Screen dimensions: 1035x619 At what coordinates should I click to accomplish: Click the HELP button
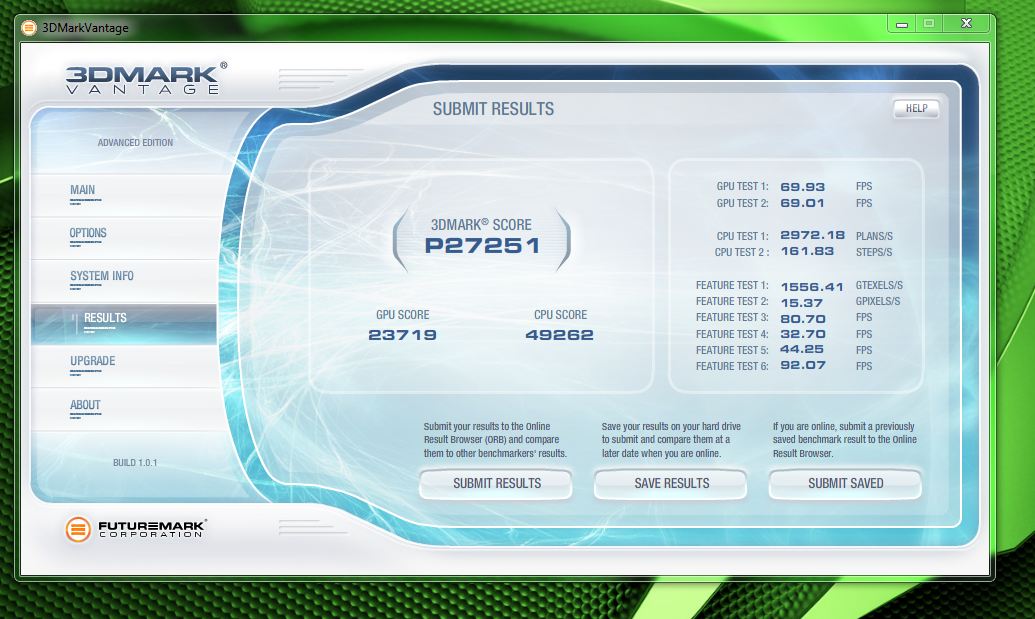[x=916, y=108]
